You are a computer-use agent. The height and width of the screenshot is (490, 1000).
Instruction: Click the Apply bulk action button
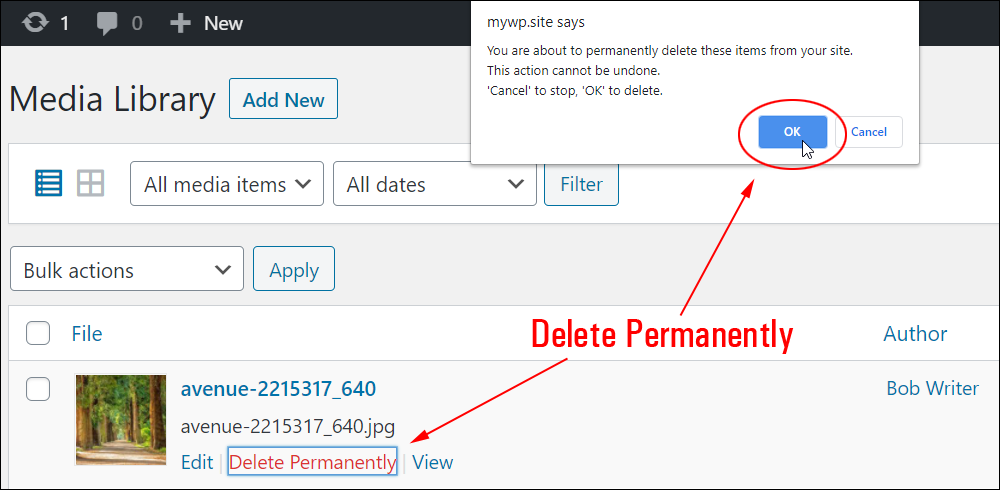pos(294,269)
